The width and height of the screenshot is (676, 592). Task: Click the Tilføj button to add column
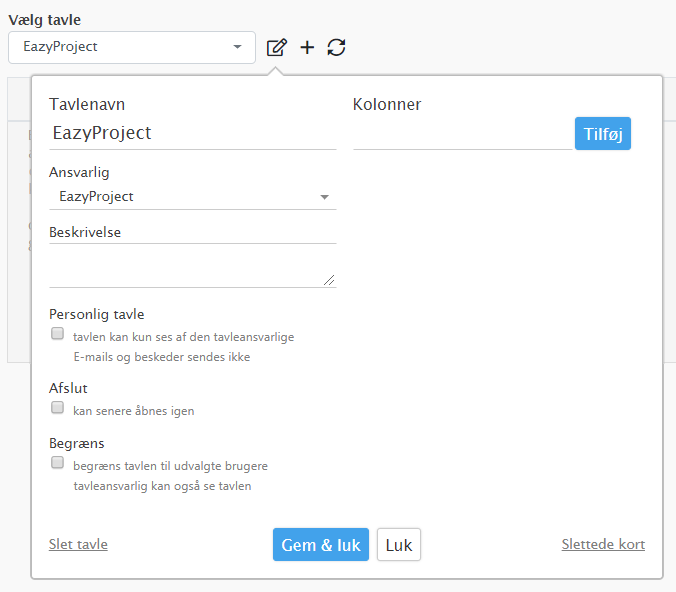tap(603, 134)
